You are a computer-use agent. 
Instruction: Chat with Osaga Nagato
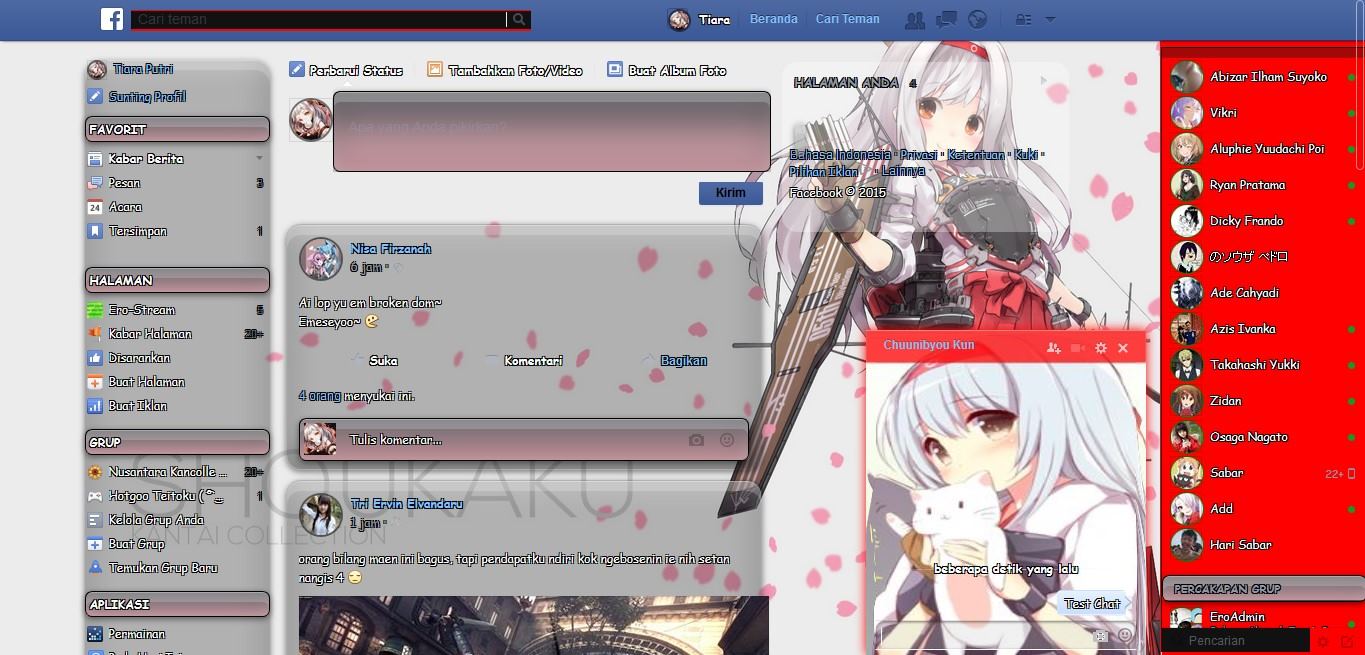point(1262,437)
